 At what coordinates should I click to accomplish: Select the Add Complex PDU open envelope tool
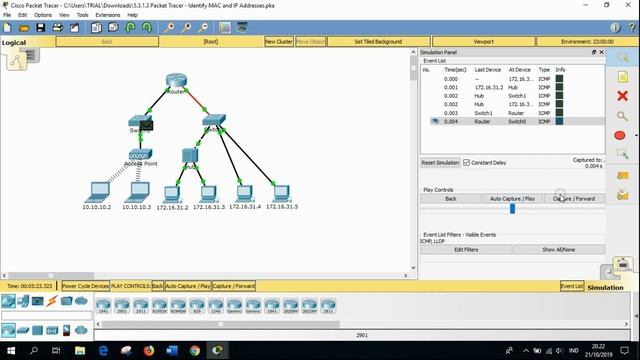[x=623, y=195]
